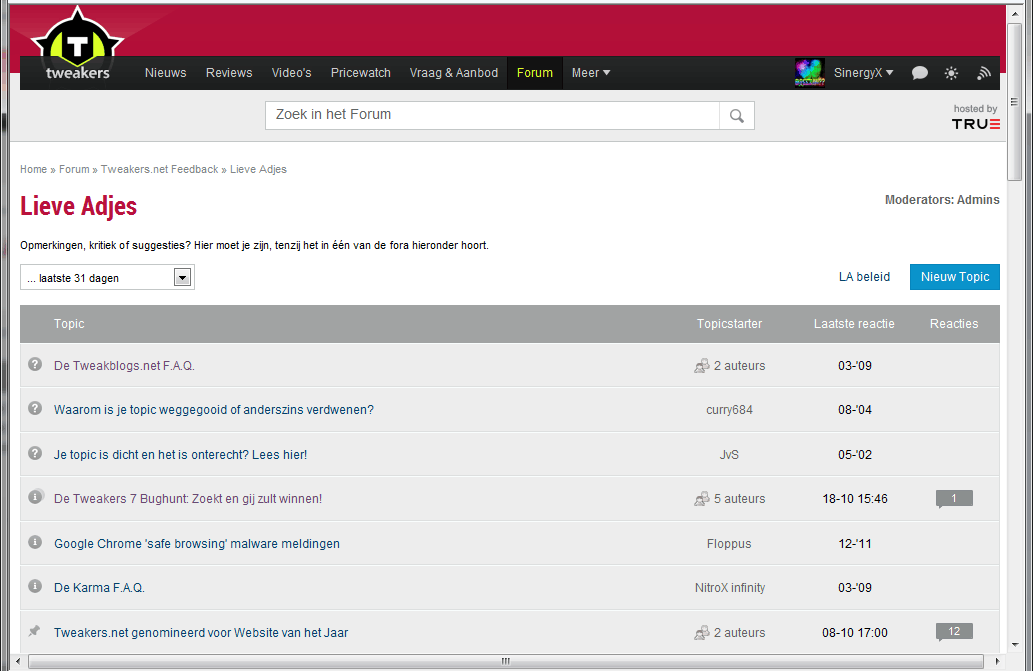Click the question mark icon beside Tweakblogs.net F.A.Q.
The width and height of the screenshot is (1033, 671).
point(35,364)
